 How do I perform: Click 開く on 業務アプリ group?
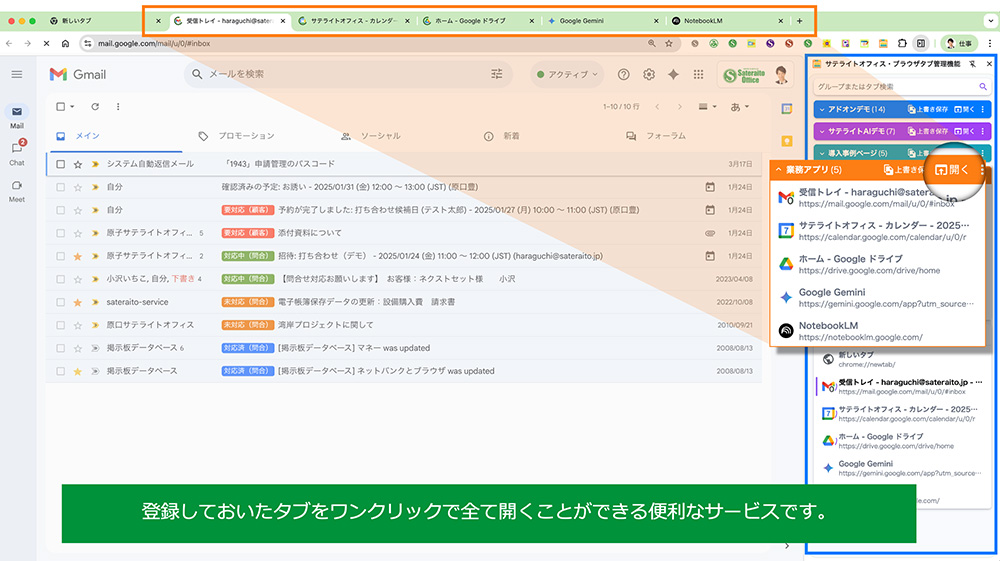tap(952, 170)
